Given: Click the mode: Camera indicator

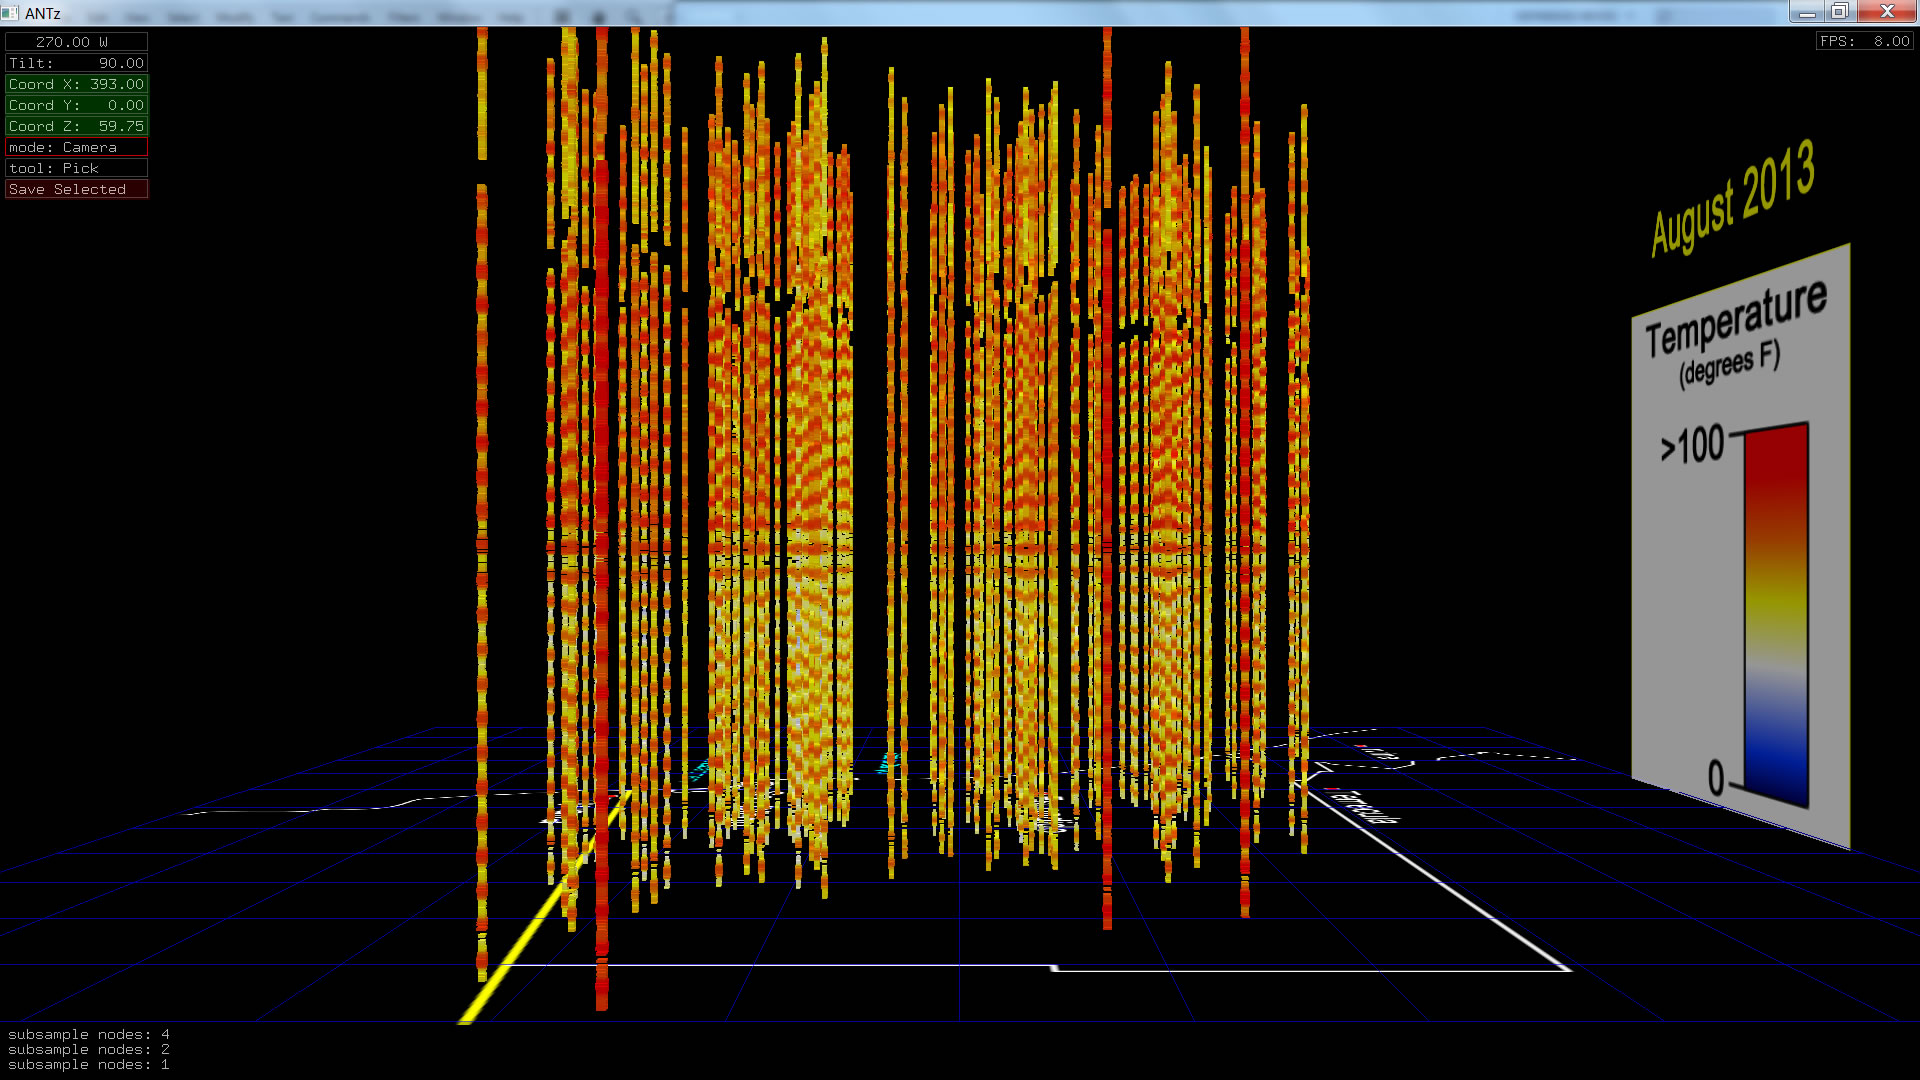Looking at the screenshot, I should coord(76,147).
